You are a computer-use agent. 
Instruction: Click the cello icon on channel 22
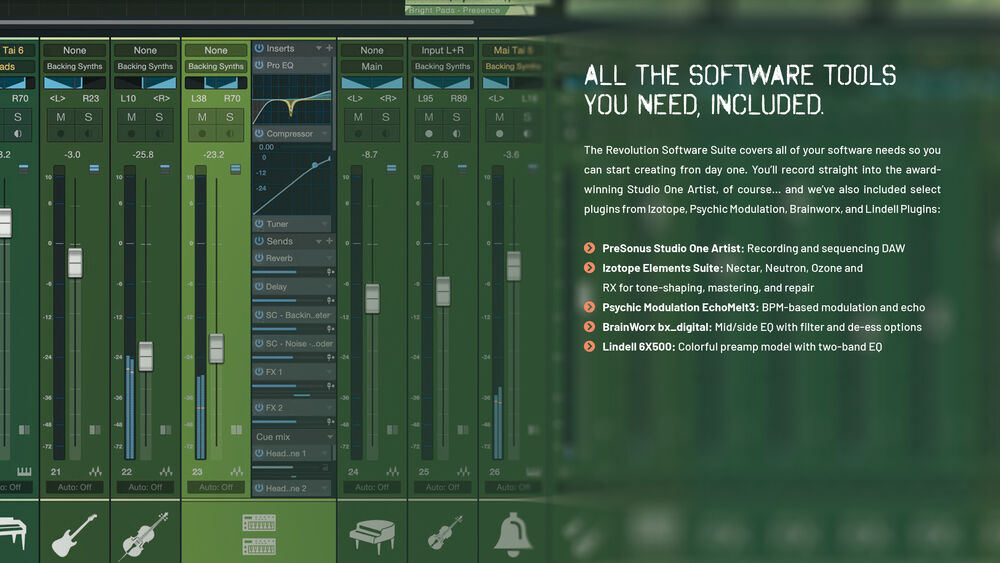coord(145,535)
